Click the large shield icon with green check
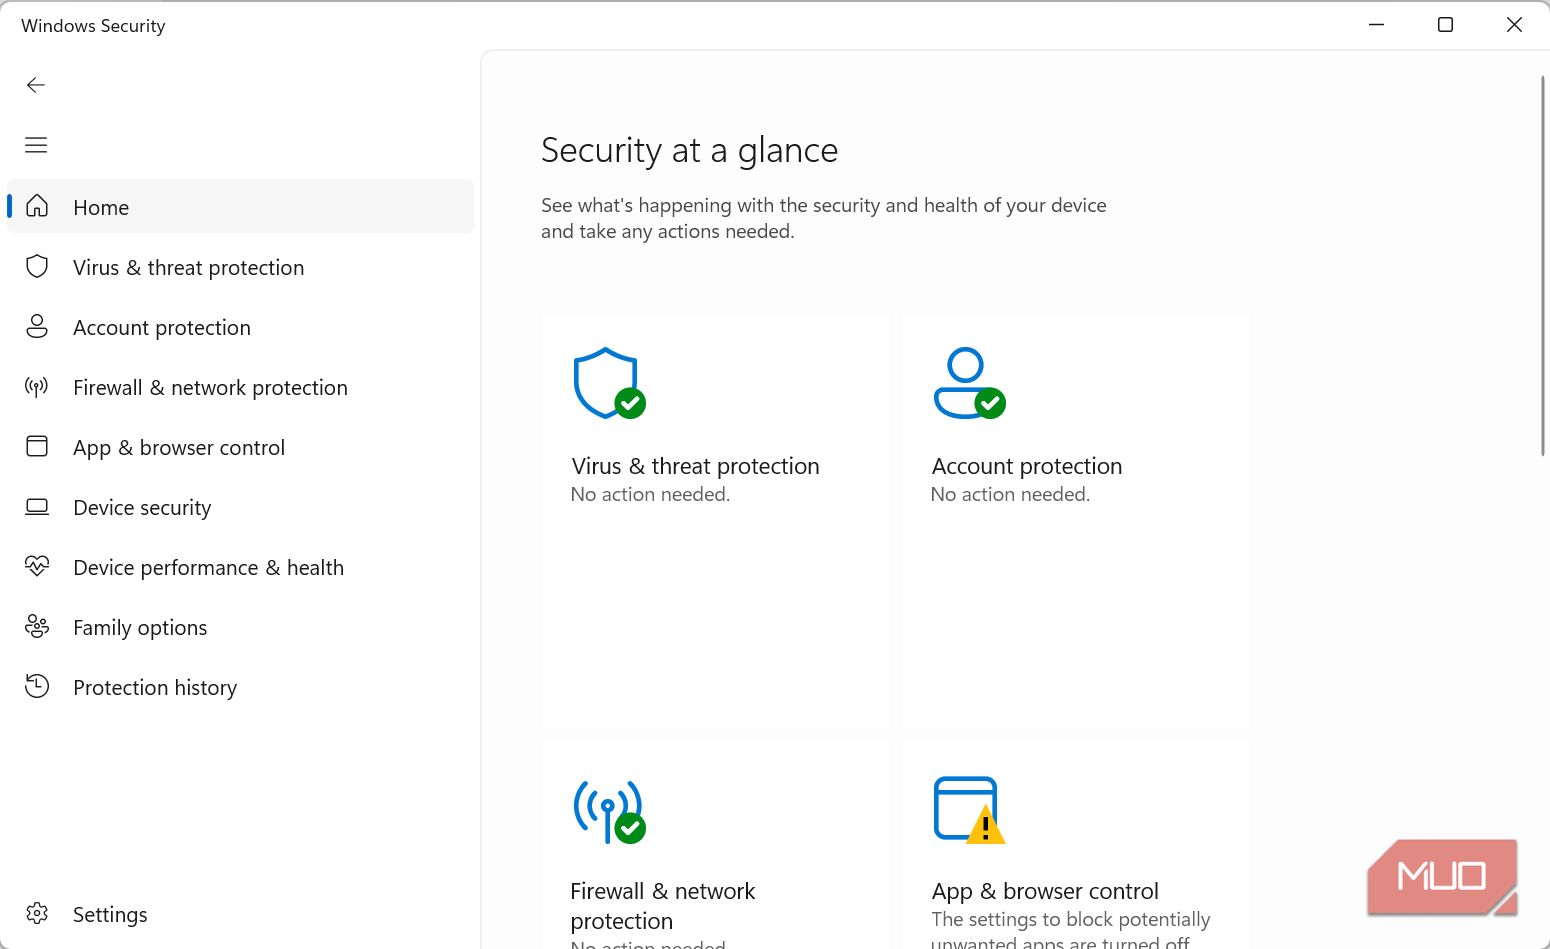Image resolution: width=1550 pixels, height=949 pixels. point(609,383)
